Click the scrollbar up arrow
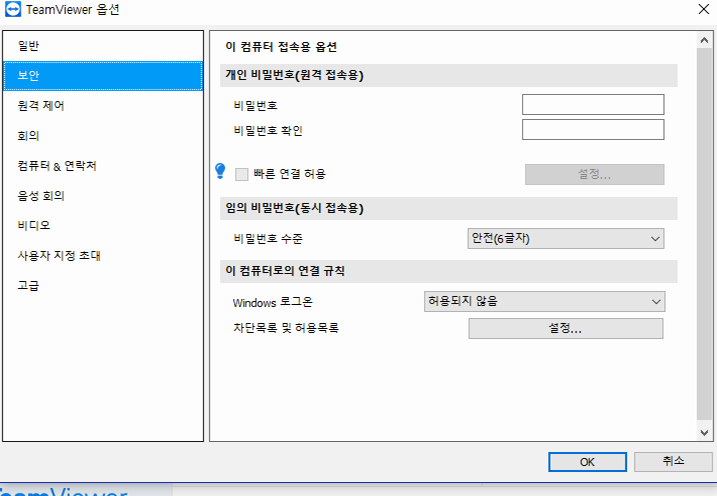Screen dimensions: 717x496 click(704, 40)
